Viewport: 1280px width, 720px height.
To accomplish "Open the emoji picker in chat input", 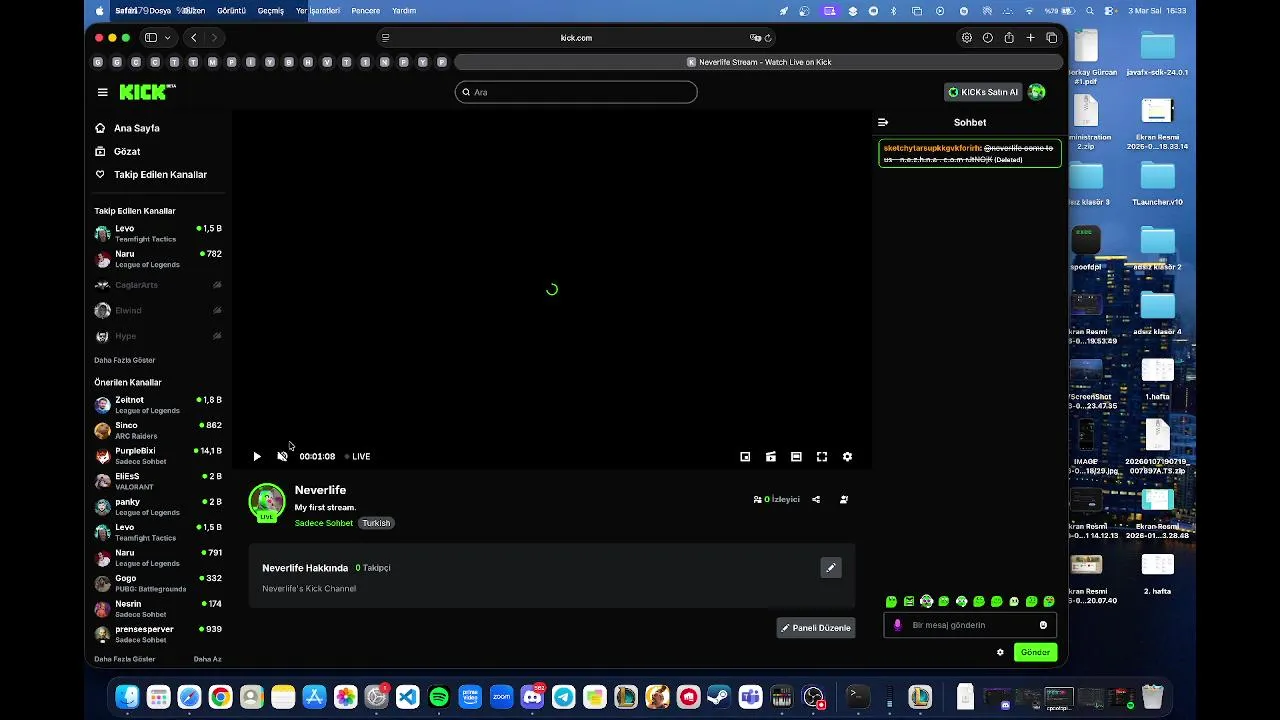I will point(1043,625).
